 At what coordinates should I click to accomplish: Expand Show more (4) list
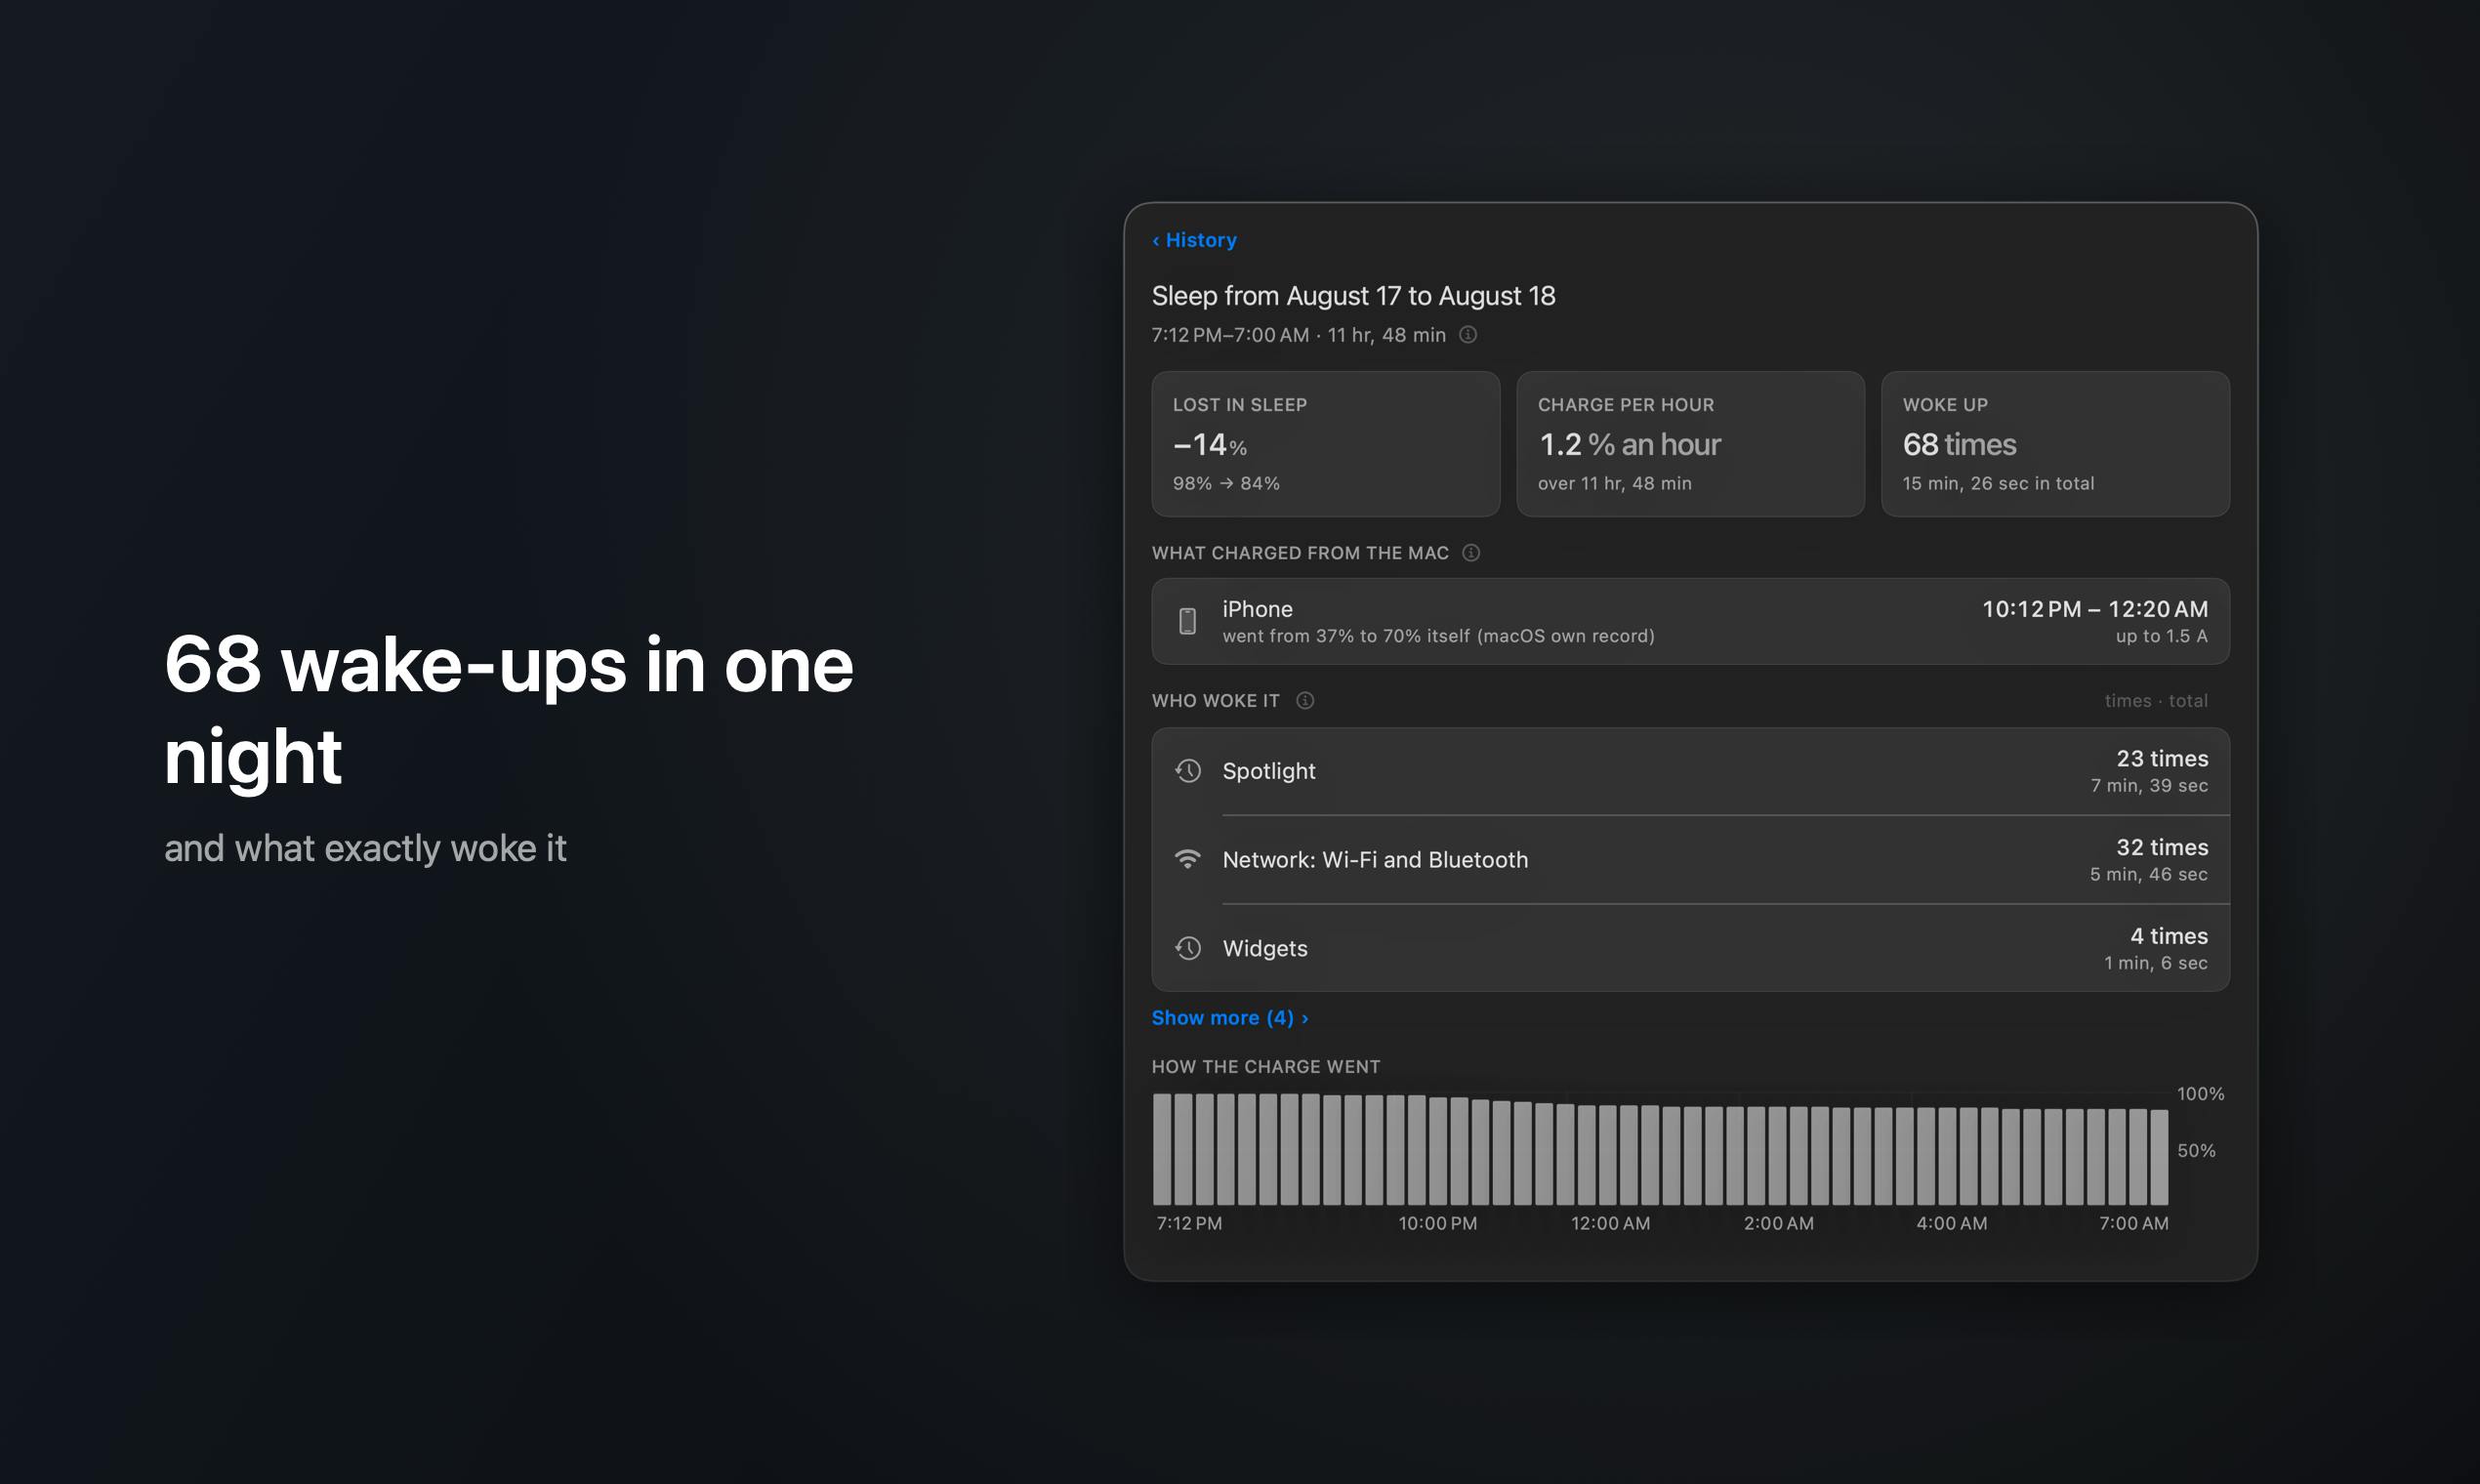(1230, 1017)
